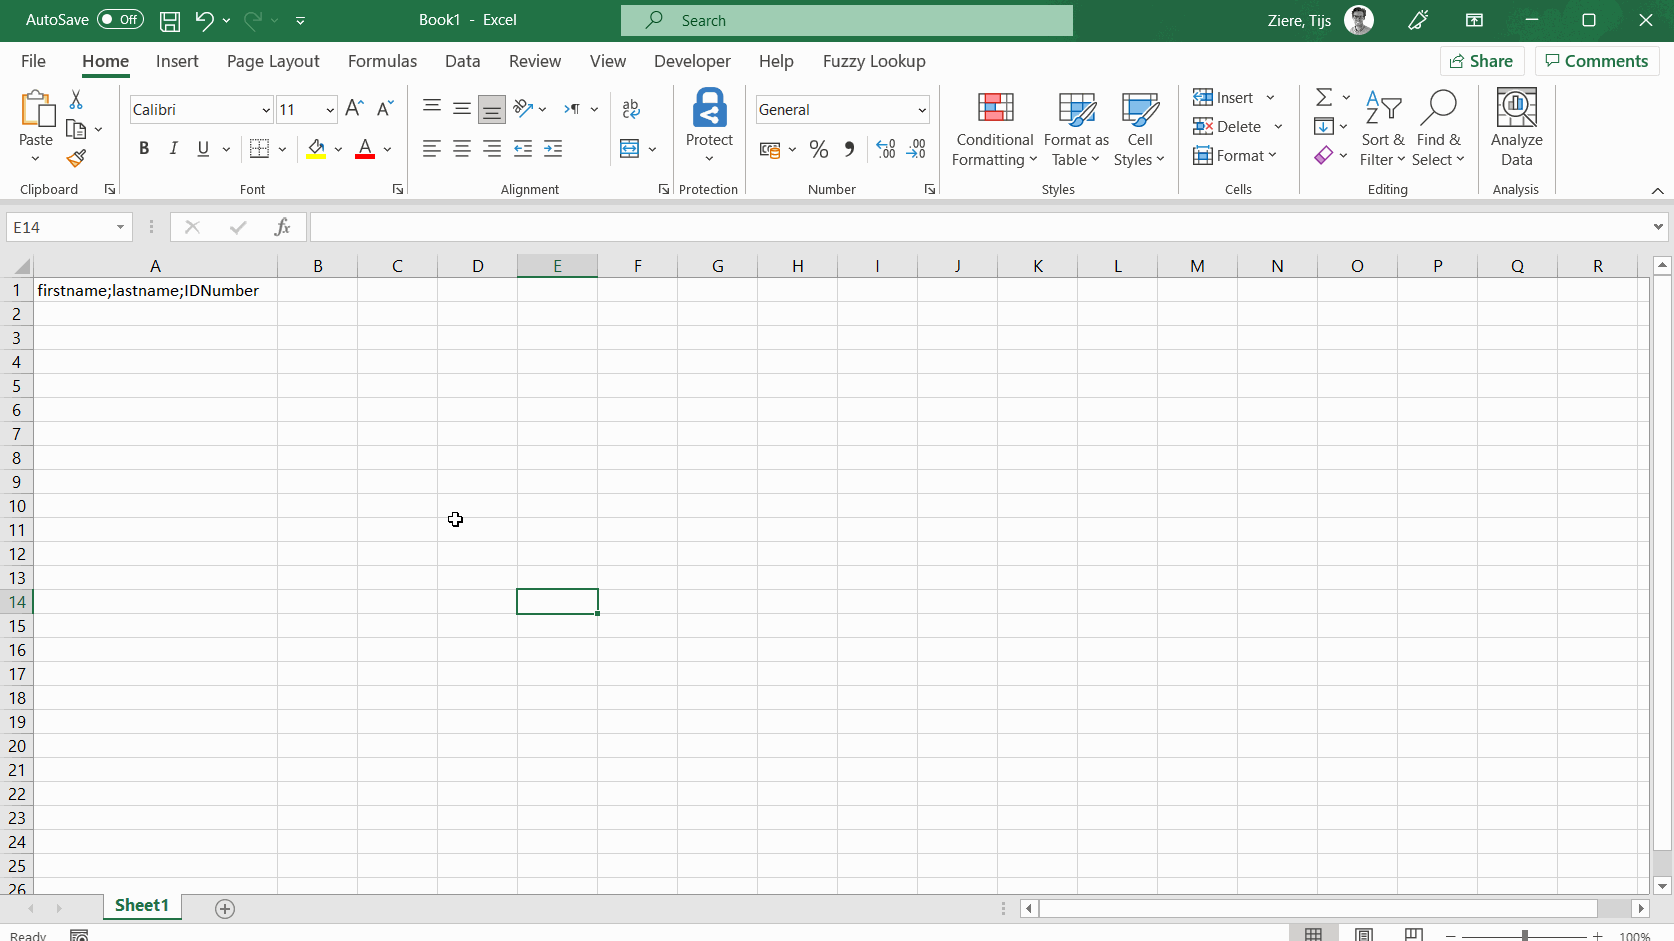Screen dimensions: 1674x941
Task: Select the Sheet1 worksheet tab
Action: click(142, 905)
